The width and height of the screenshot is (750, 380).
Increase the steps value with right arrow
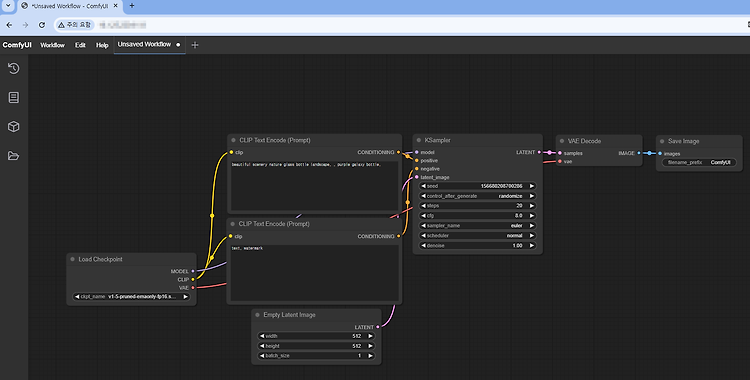(x=531, y=206)
